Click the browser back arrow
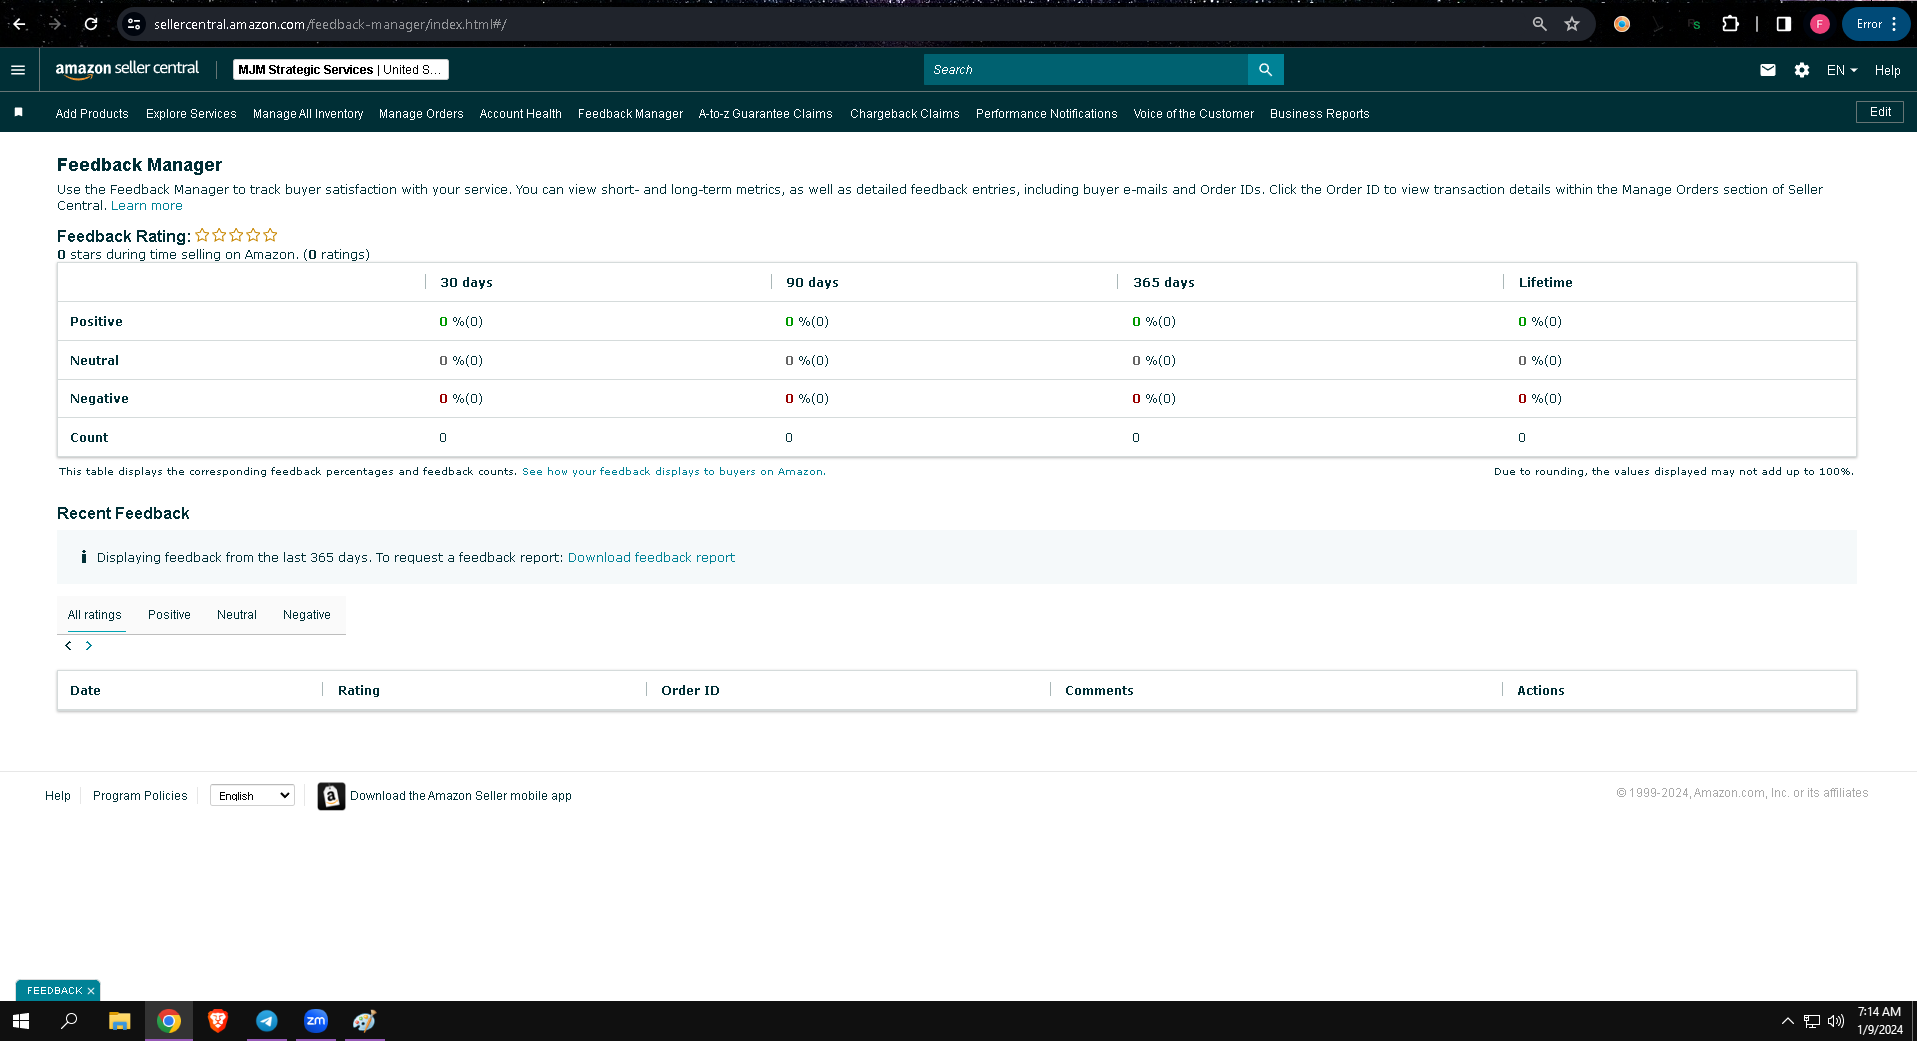The height and width of the screenshot is (1041, 1917). 19,24
